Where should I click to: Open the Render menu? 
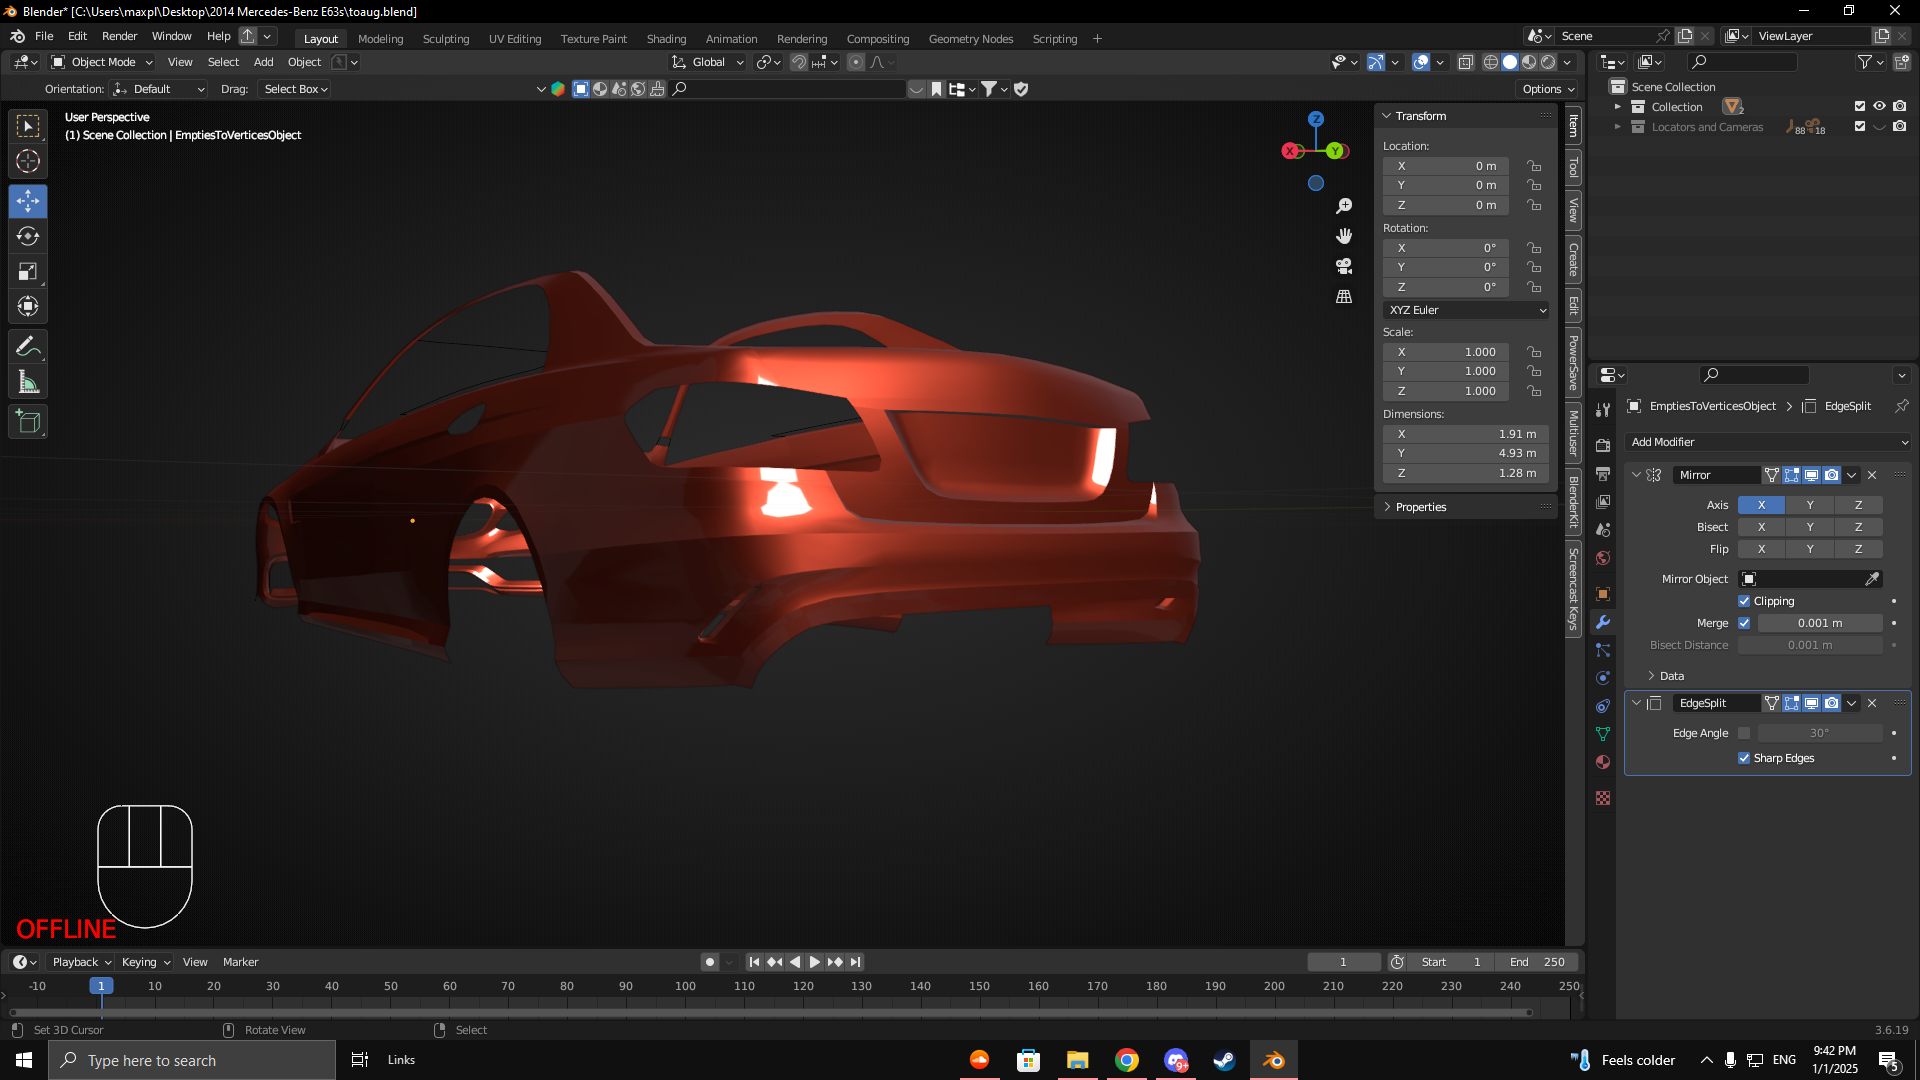point(119,36)
